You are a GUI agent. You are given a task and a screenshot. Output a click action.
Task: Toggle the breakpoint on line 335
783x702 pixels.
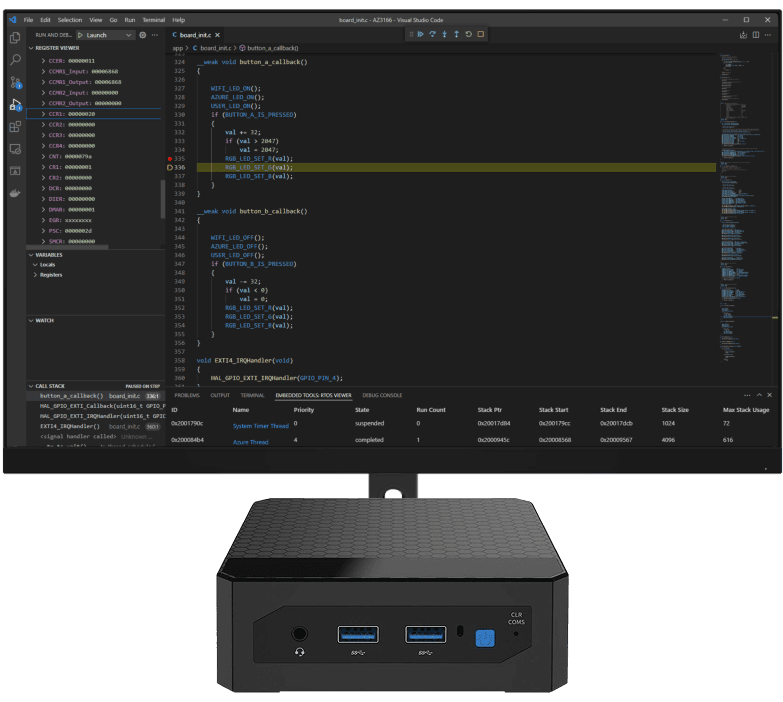pos(171,158)
